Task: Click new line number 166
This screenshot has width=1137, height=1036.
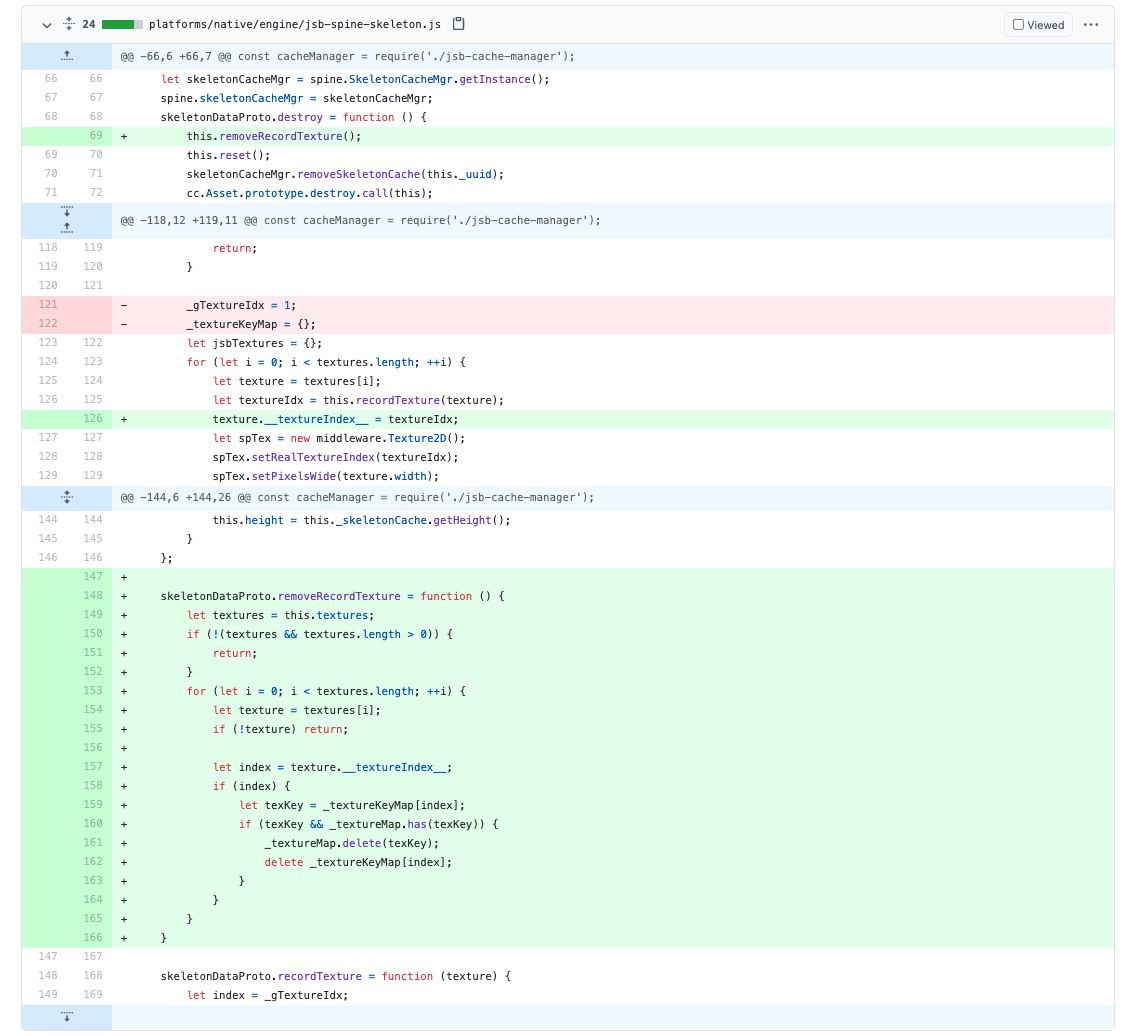Action: (94, 938)
